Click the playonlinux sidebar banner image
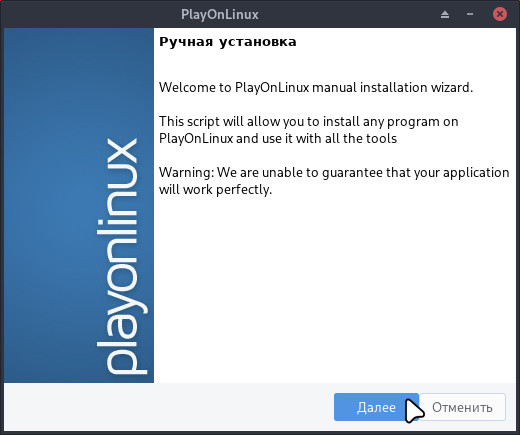The height and width of the screenshot is (435, 520). point(79,205)
